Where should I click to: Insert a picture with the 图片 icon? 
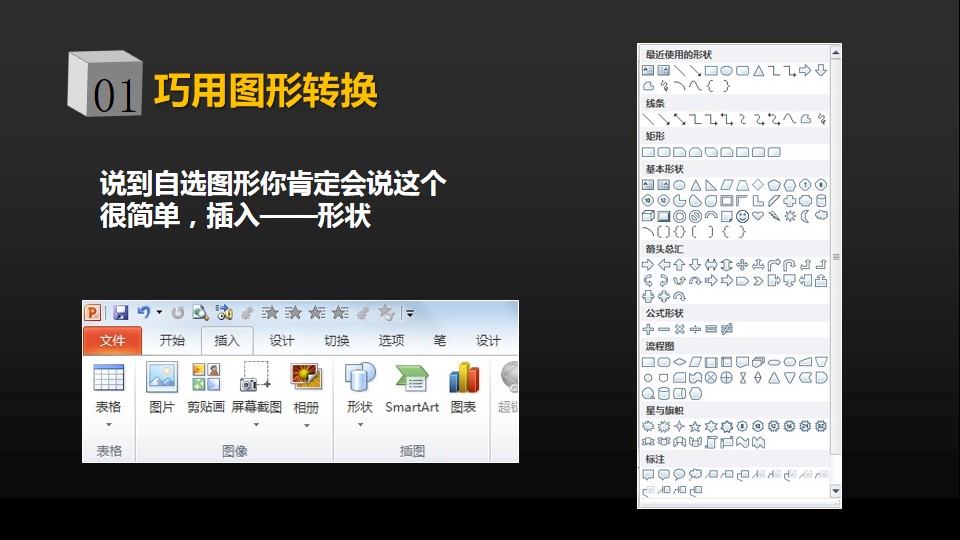[161, 387]
